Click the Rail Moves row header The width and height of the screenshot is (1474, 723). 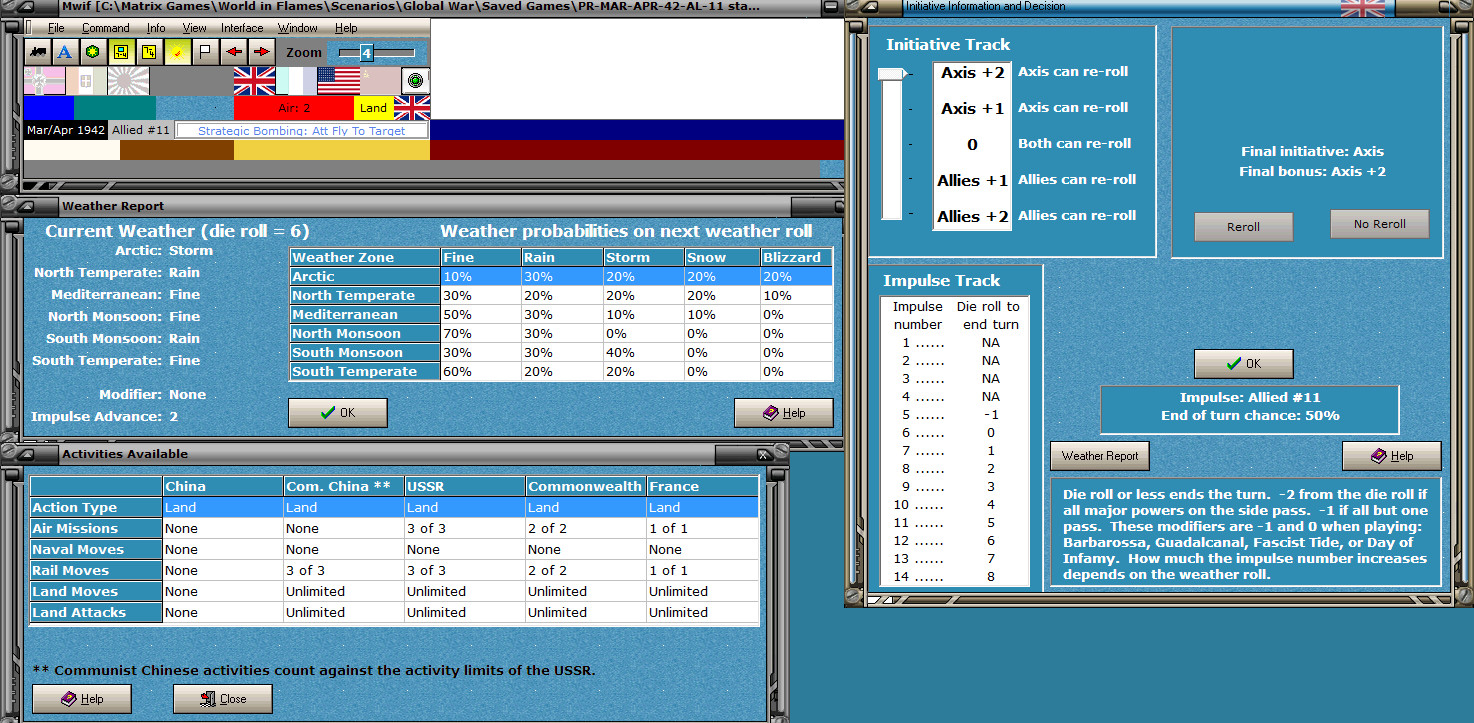coord(97,571)
